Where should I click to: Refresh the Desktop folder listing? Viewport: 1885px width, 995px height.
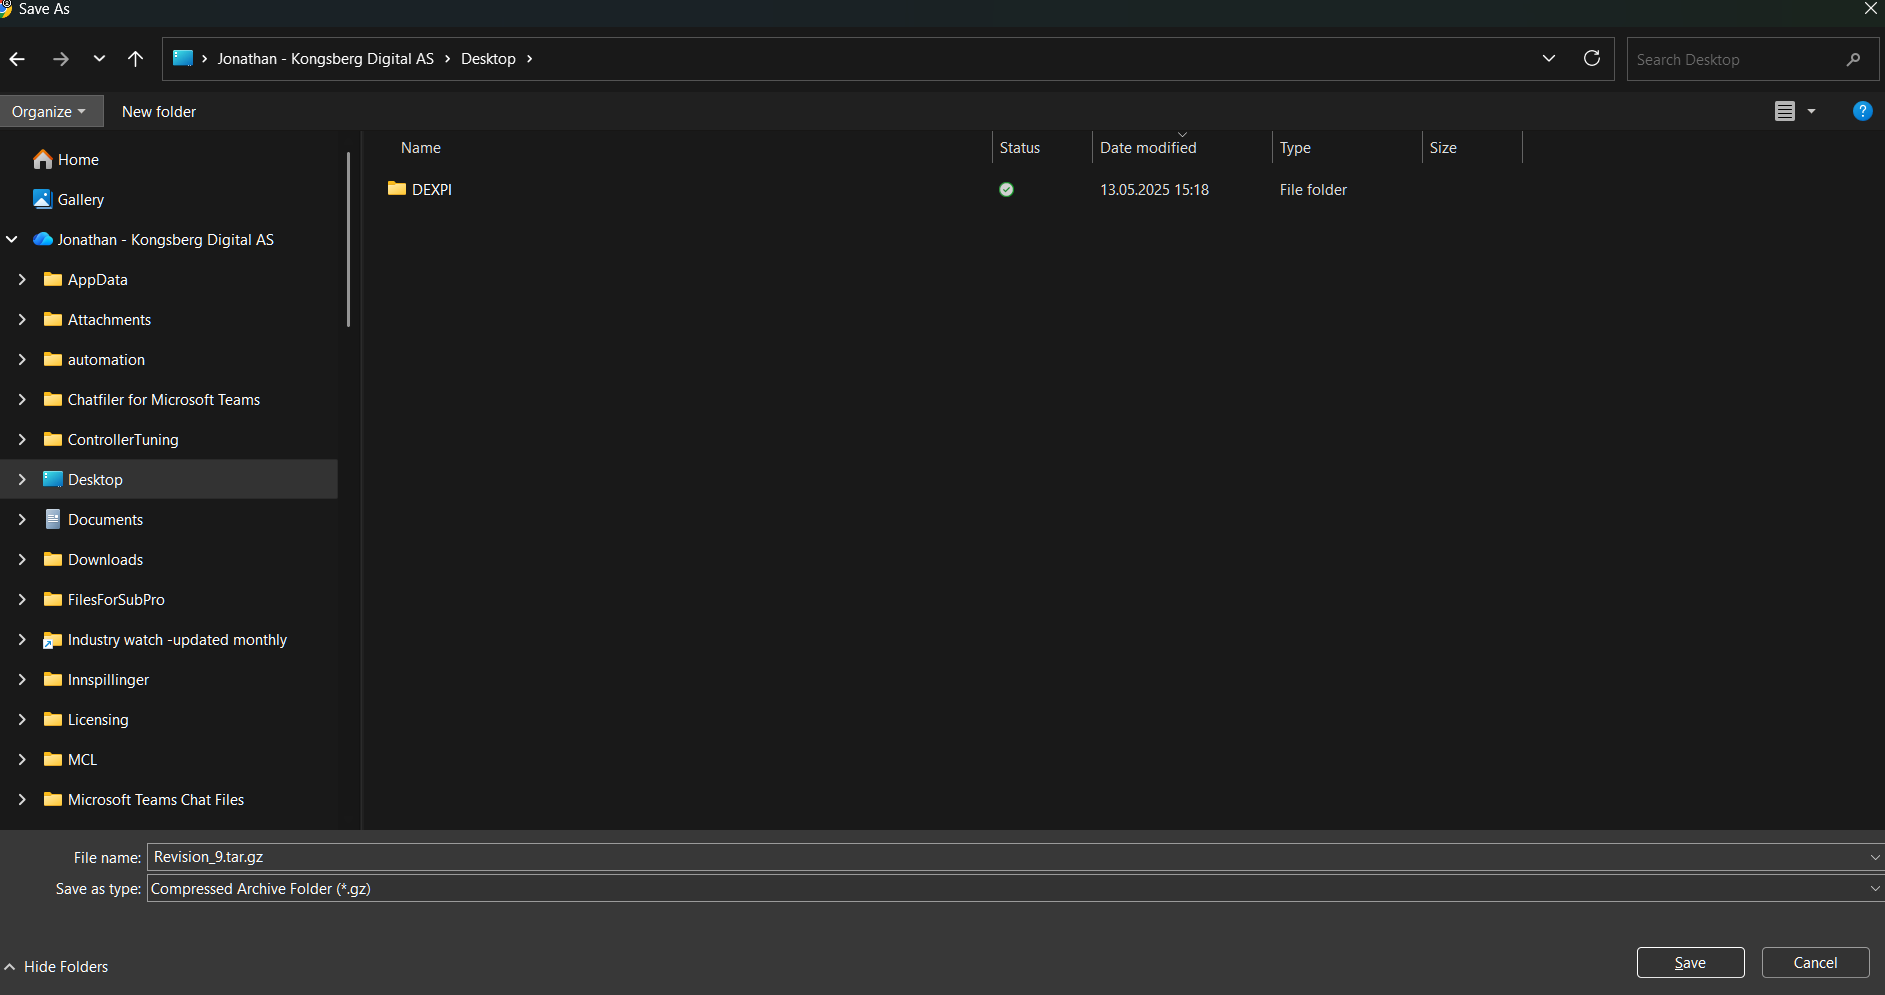click(1592, 59)
